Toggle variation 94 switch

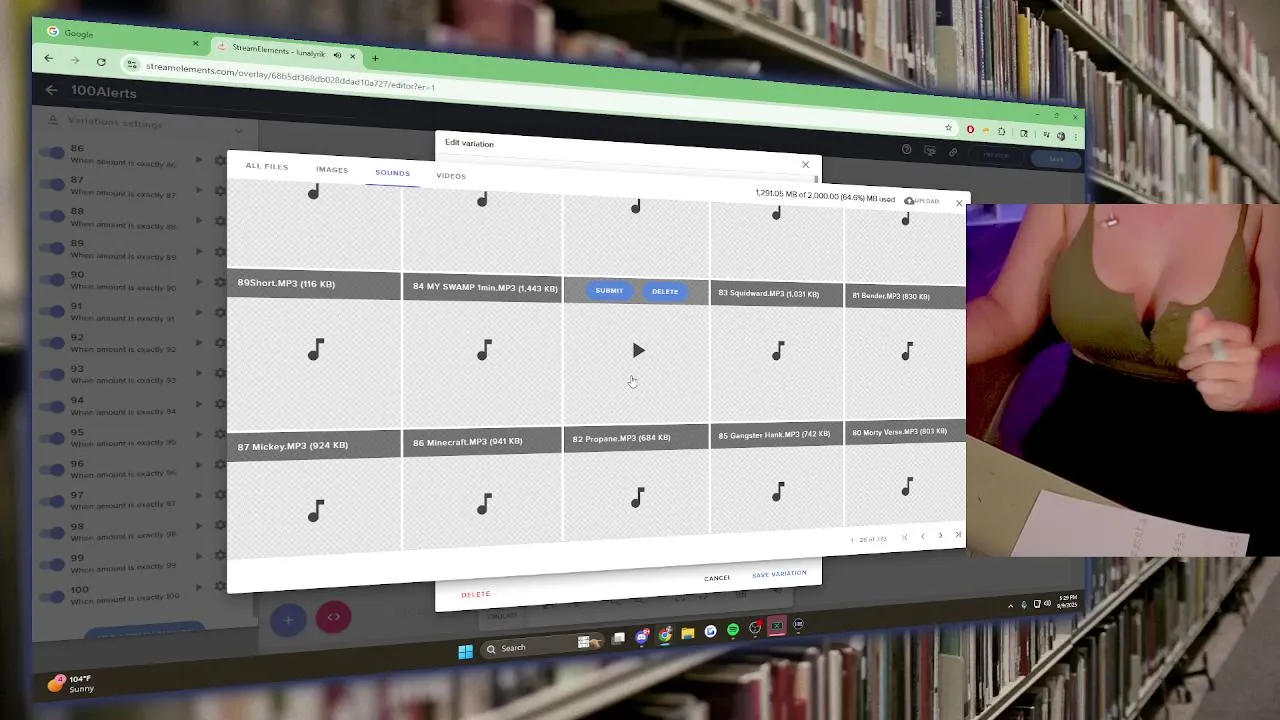(x=52, y=405)
